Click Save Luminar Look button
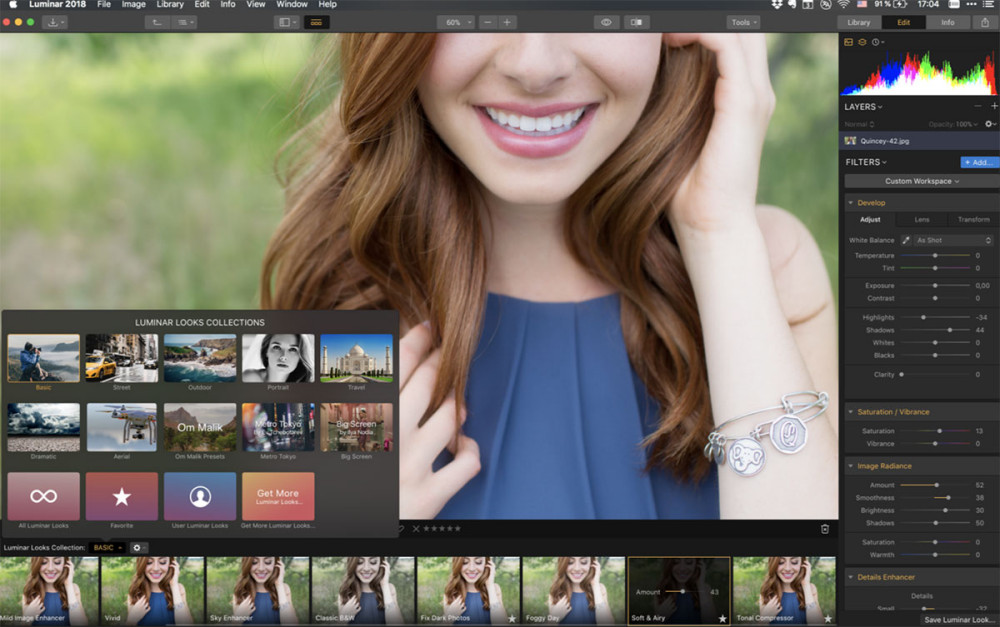Image resolution: width=1000 pixels, height=627 pixels. (x=957, y=619)
